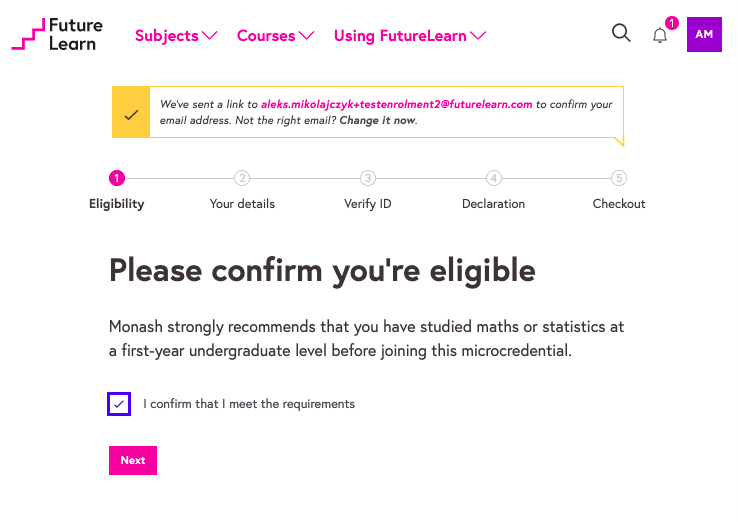Click the yellow checkmark banner icon
The image size is (738, 522).
(131, 116)
